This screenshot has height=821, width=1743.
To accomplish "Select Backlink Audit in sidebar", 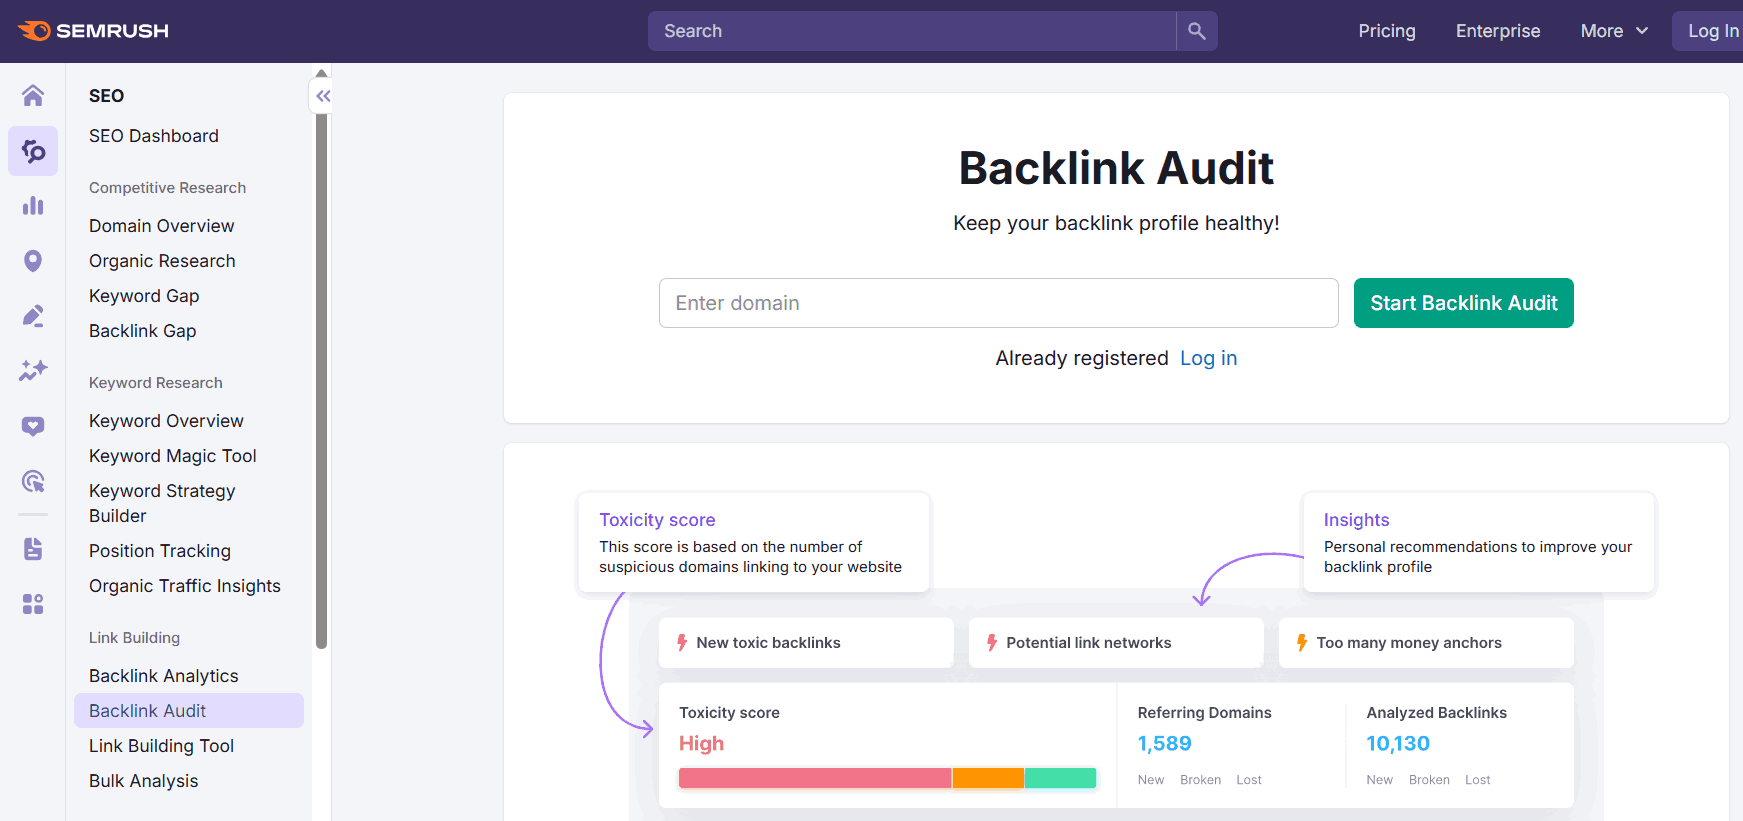I will [189, 711].
